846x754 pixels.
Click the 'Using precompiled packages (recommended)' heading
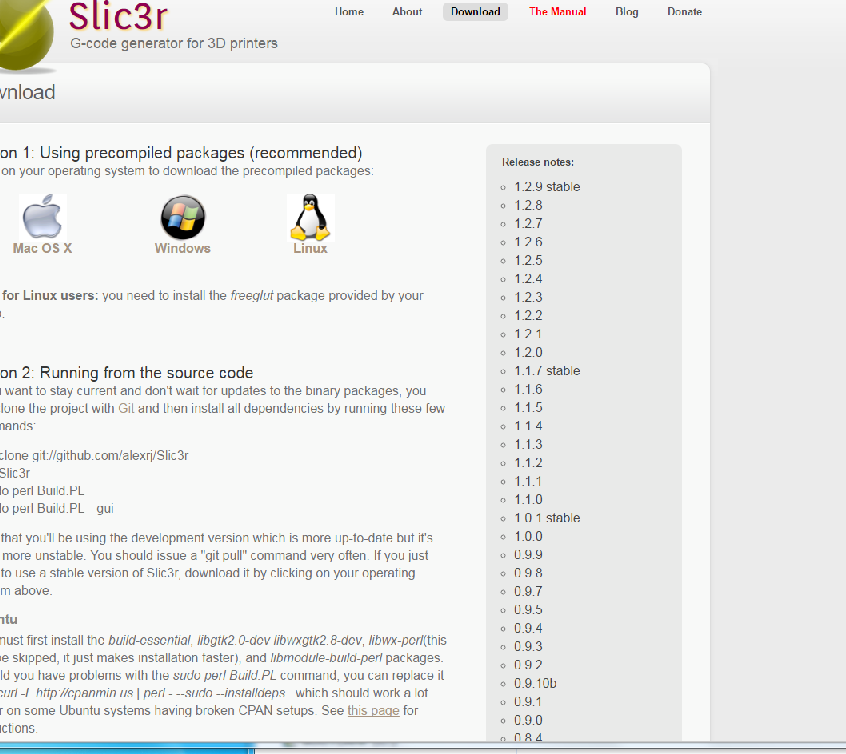[201, 153]
